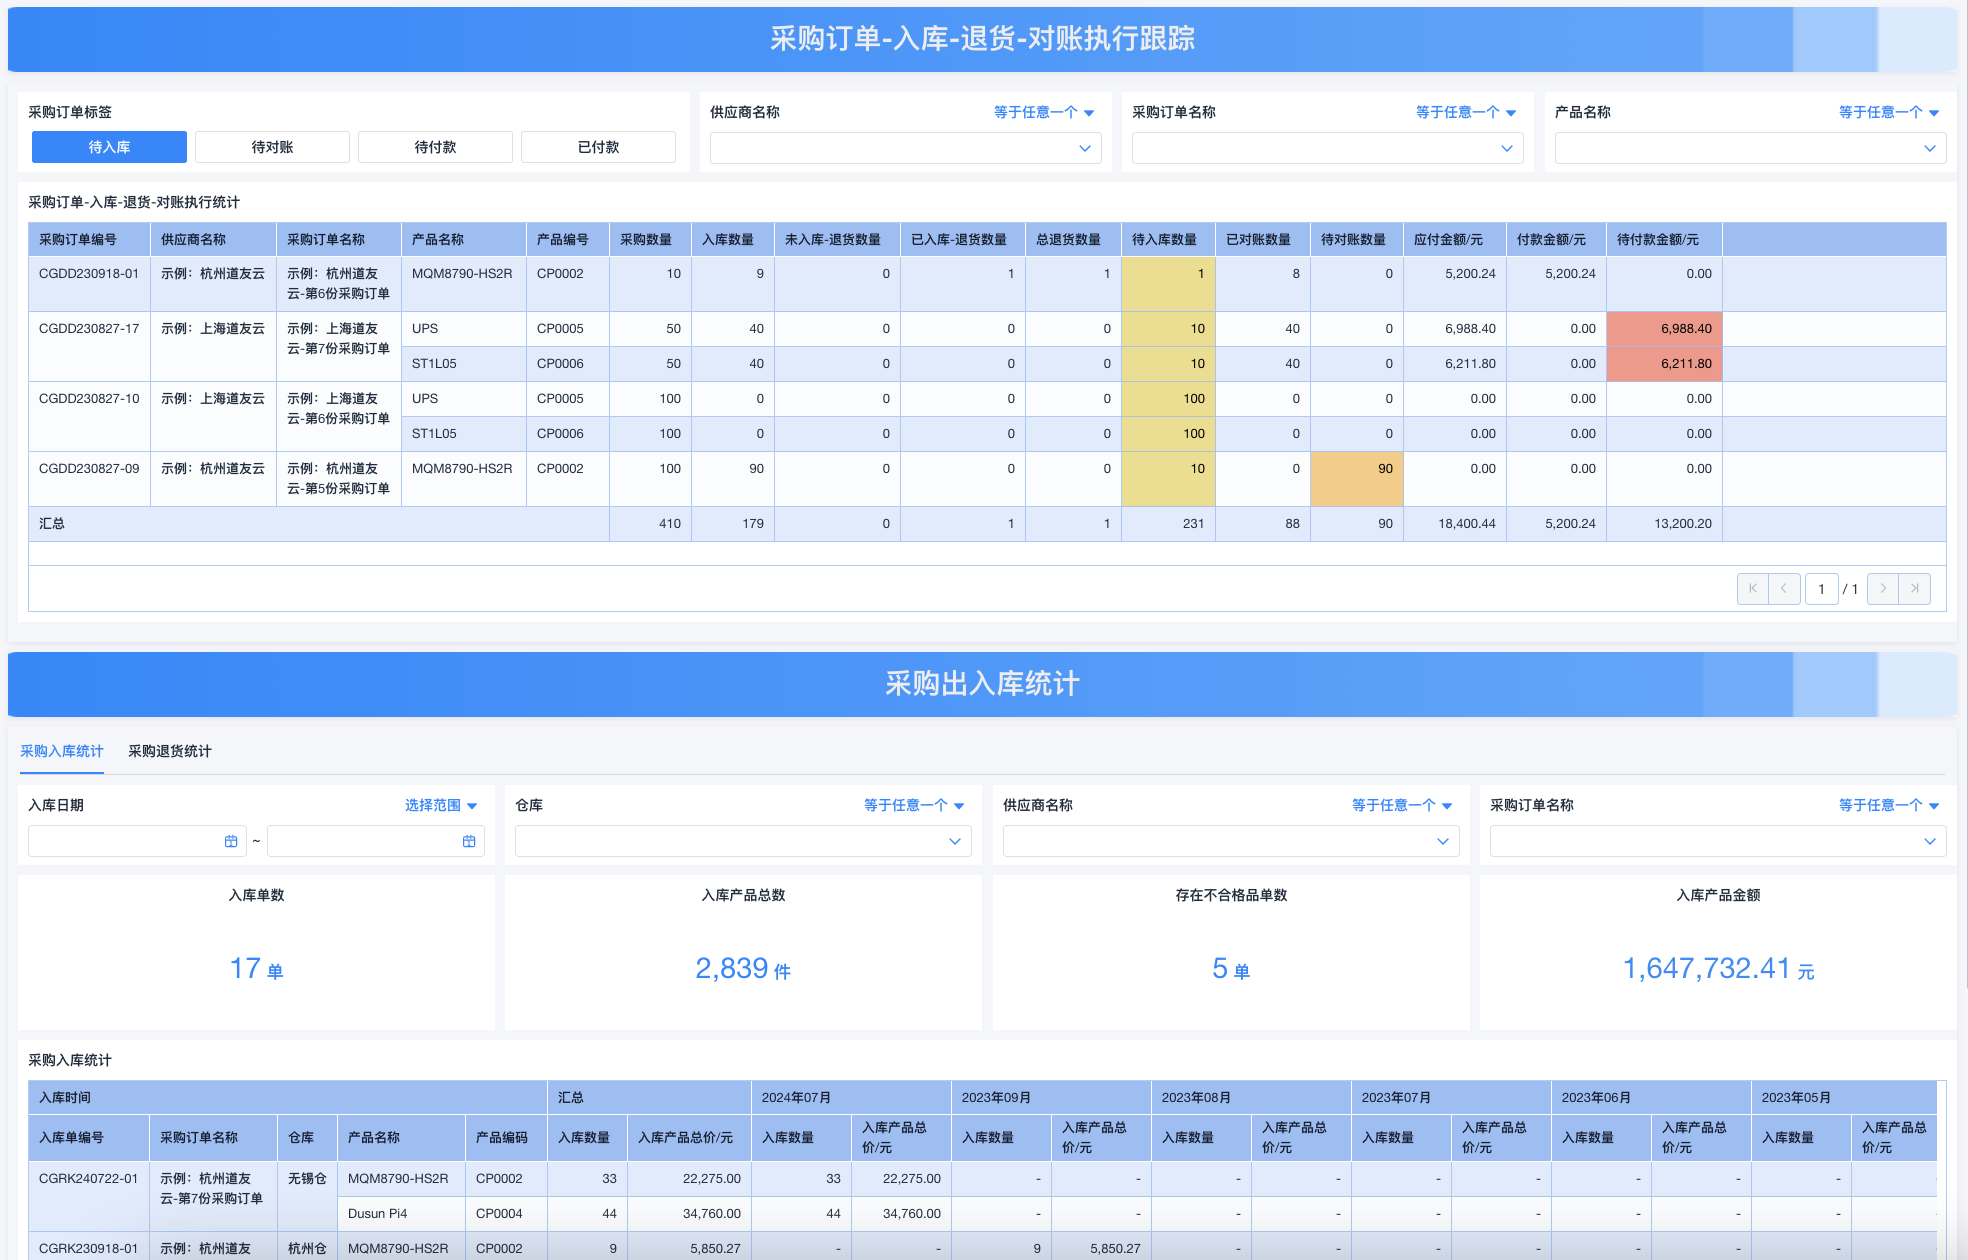The height and width of the screenshot is (1260, 1968).
Task: Open calendar picker for 入库日期 end date
Action: (467, 840)
